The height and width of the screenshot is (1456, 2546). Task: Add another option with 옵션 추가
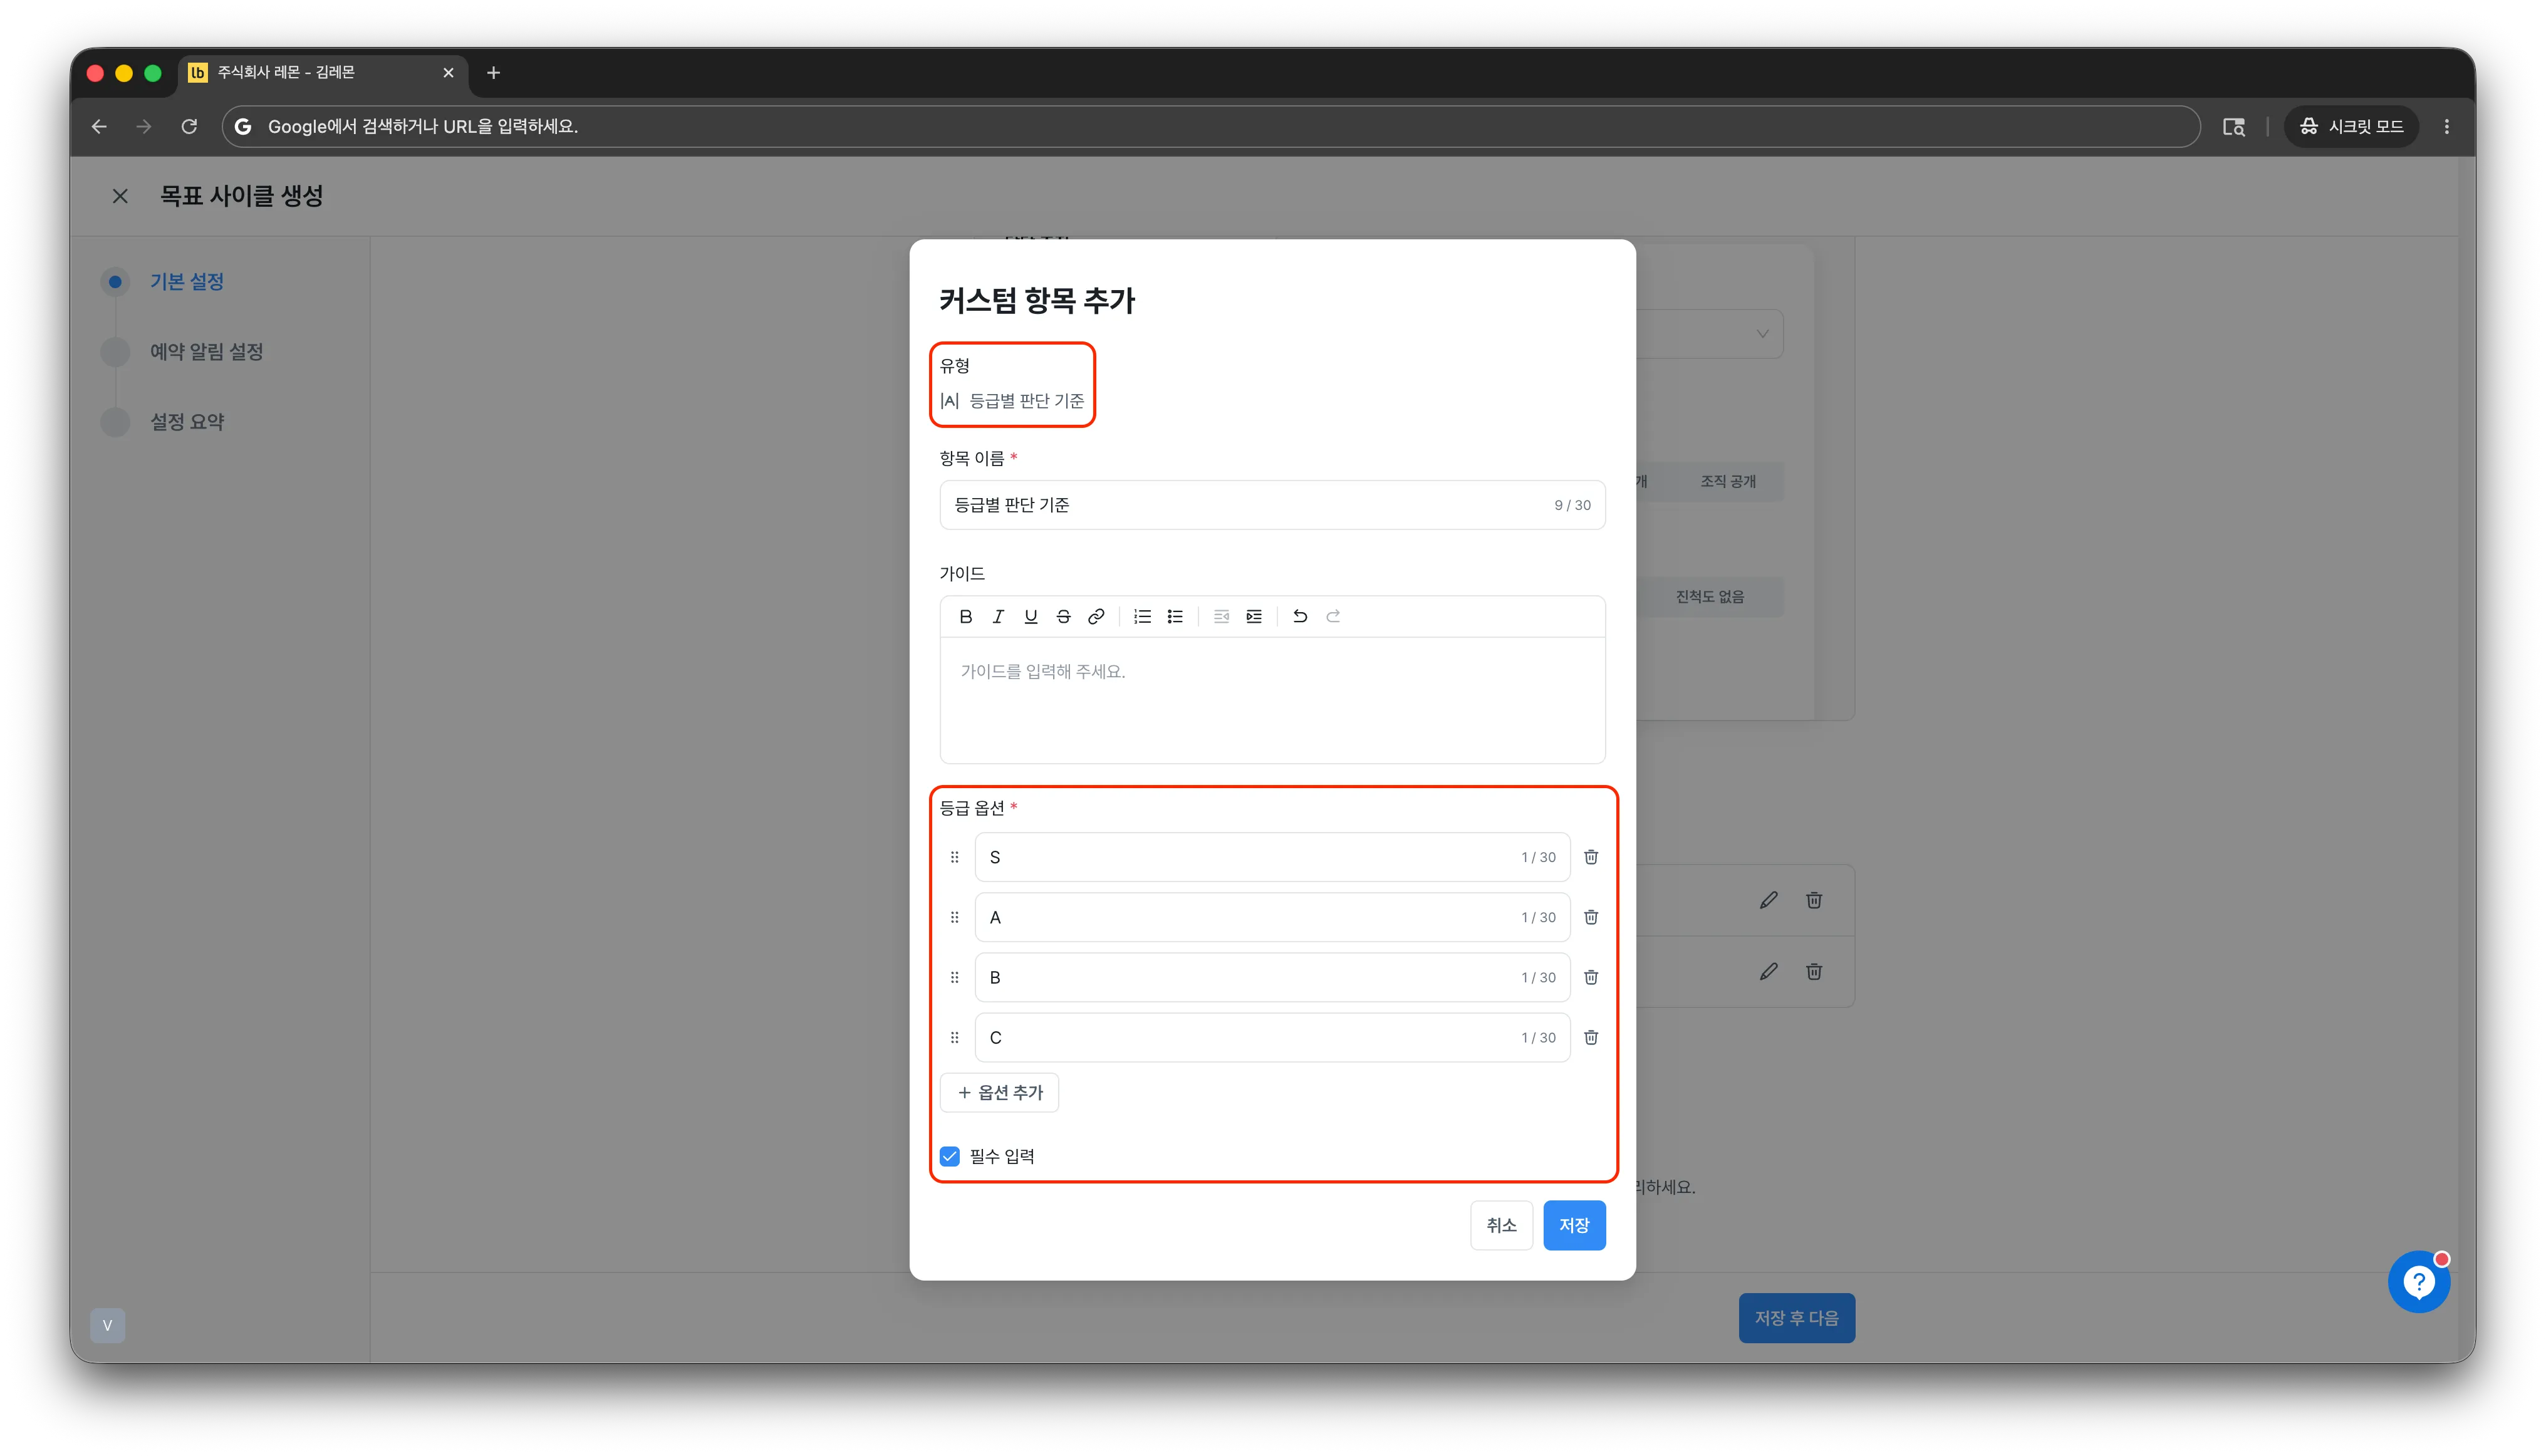(x=999, y=1092)
